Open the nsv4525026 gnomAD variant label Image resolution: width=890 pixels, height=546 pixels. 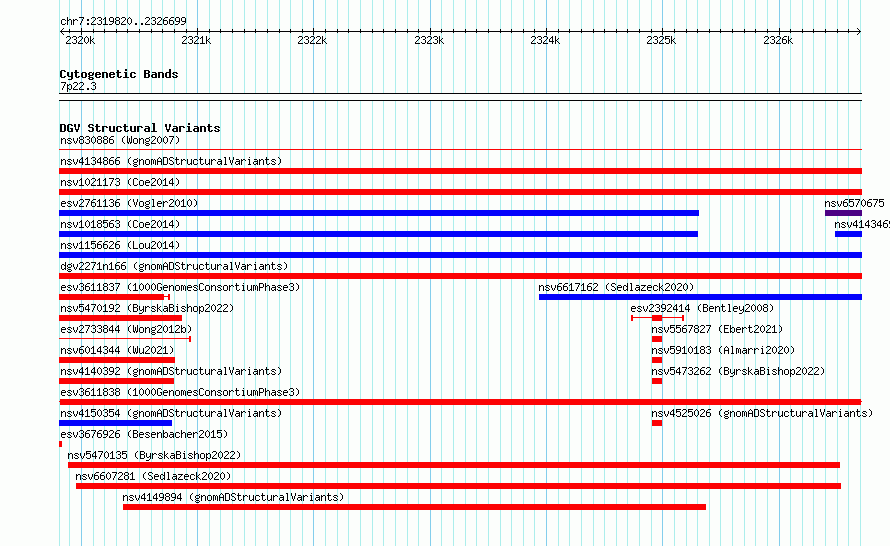pos(762,413)
